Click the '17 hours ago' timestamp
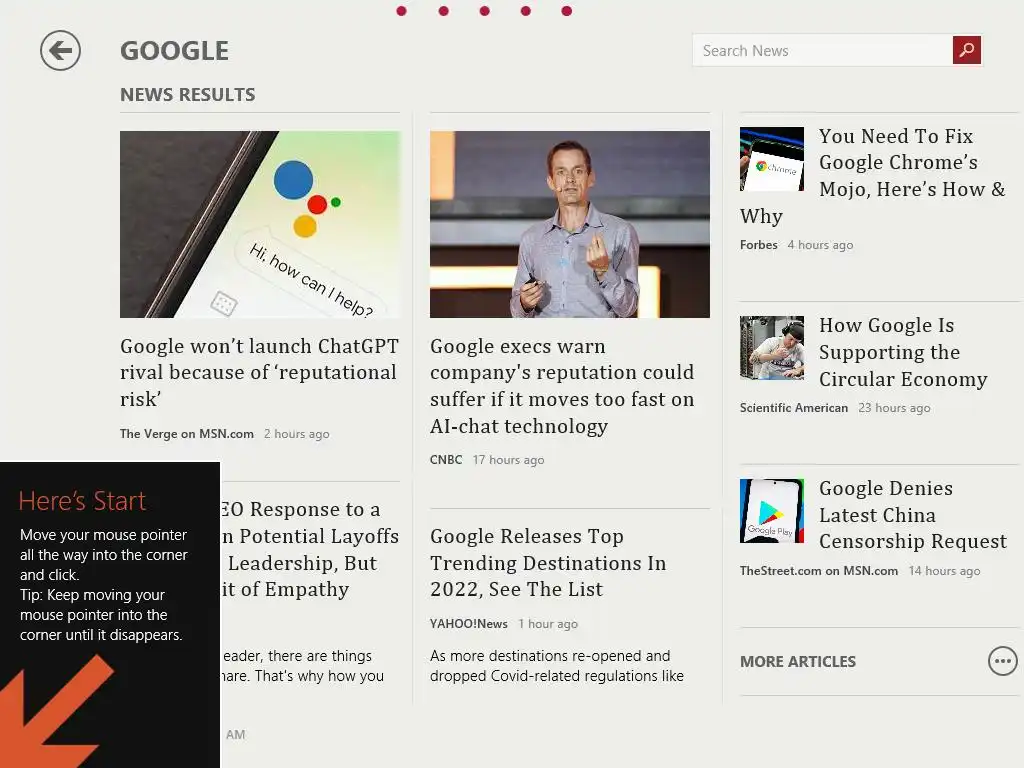This screenshot has height=768, width=1024. tap(508, 460)
